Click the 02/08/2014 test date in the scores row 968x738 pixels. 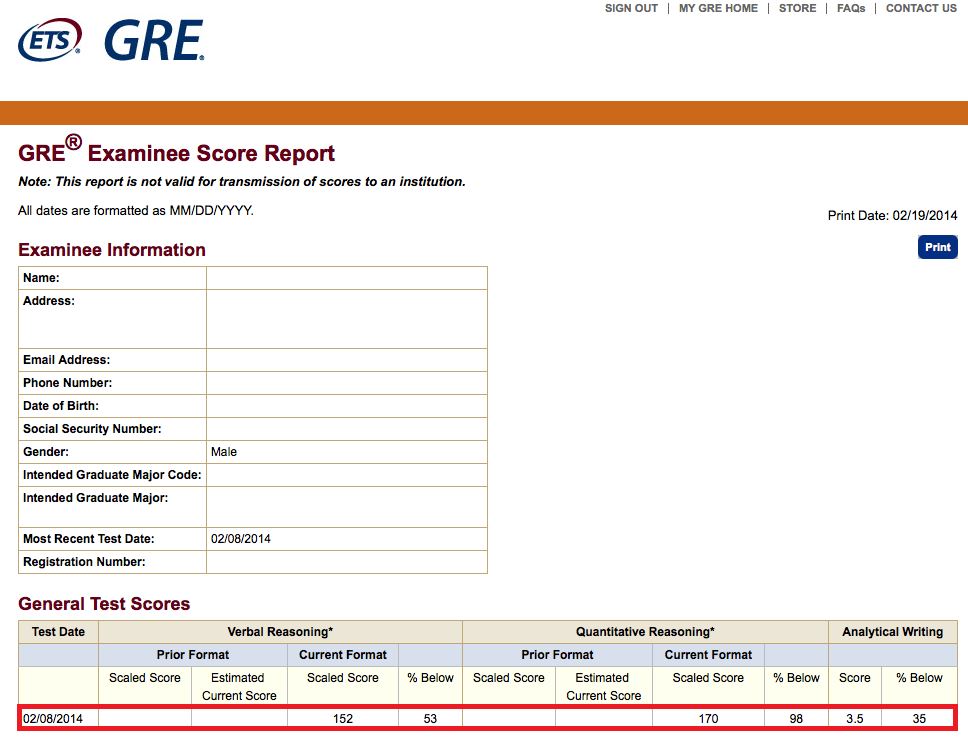[x=53, y=719]
